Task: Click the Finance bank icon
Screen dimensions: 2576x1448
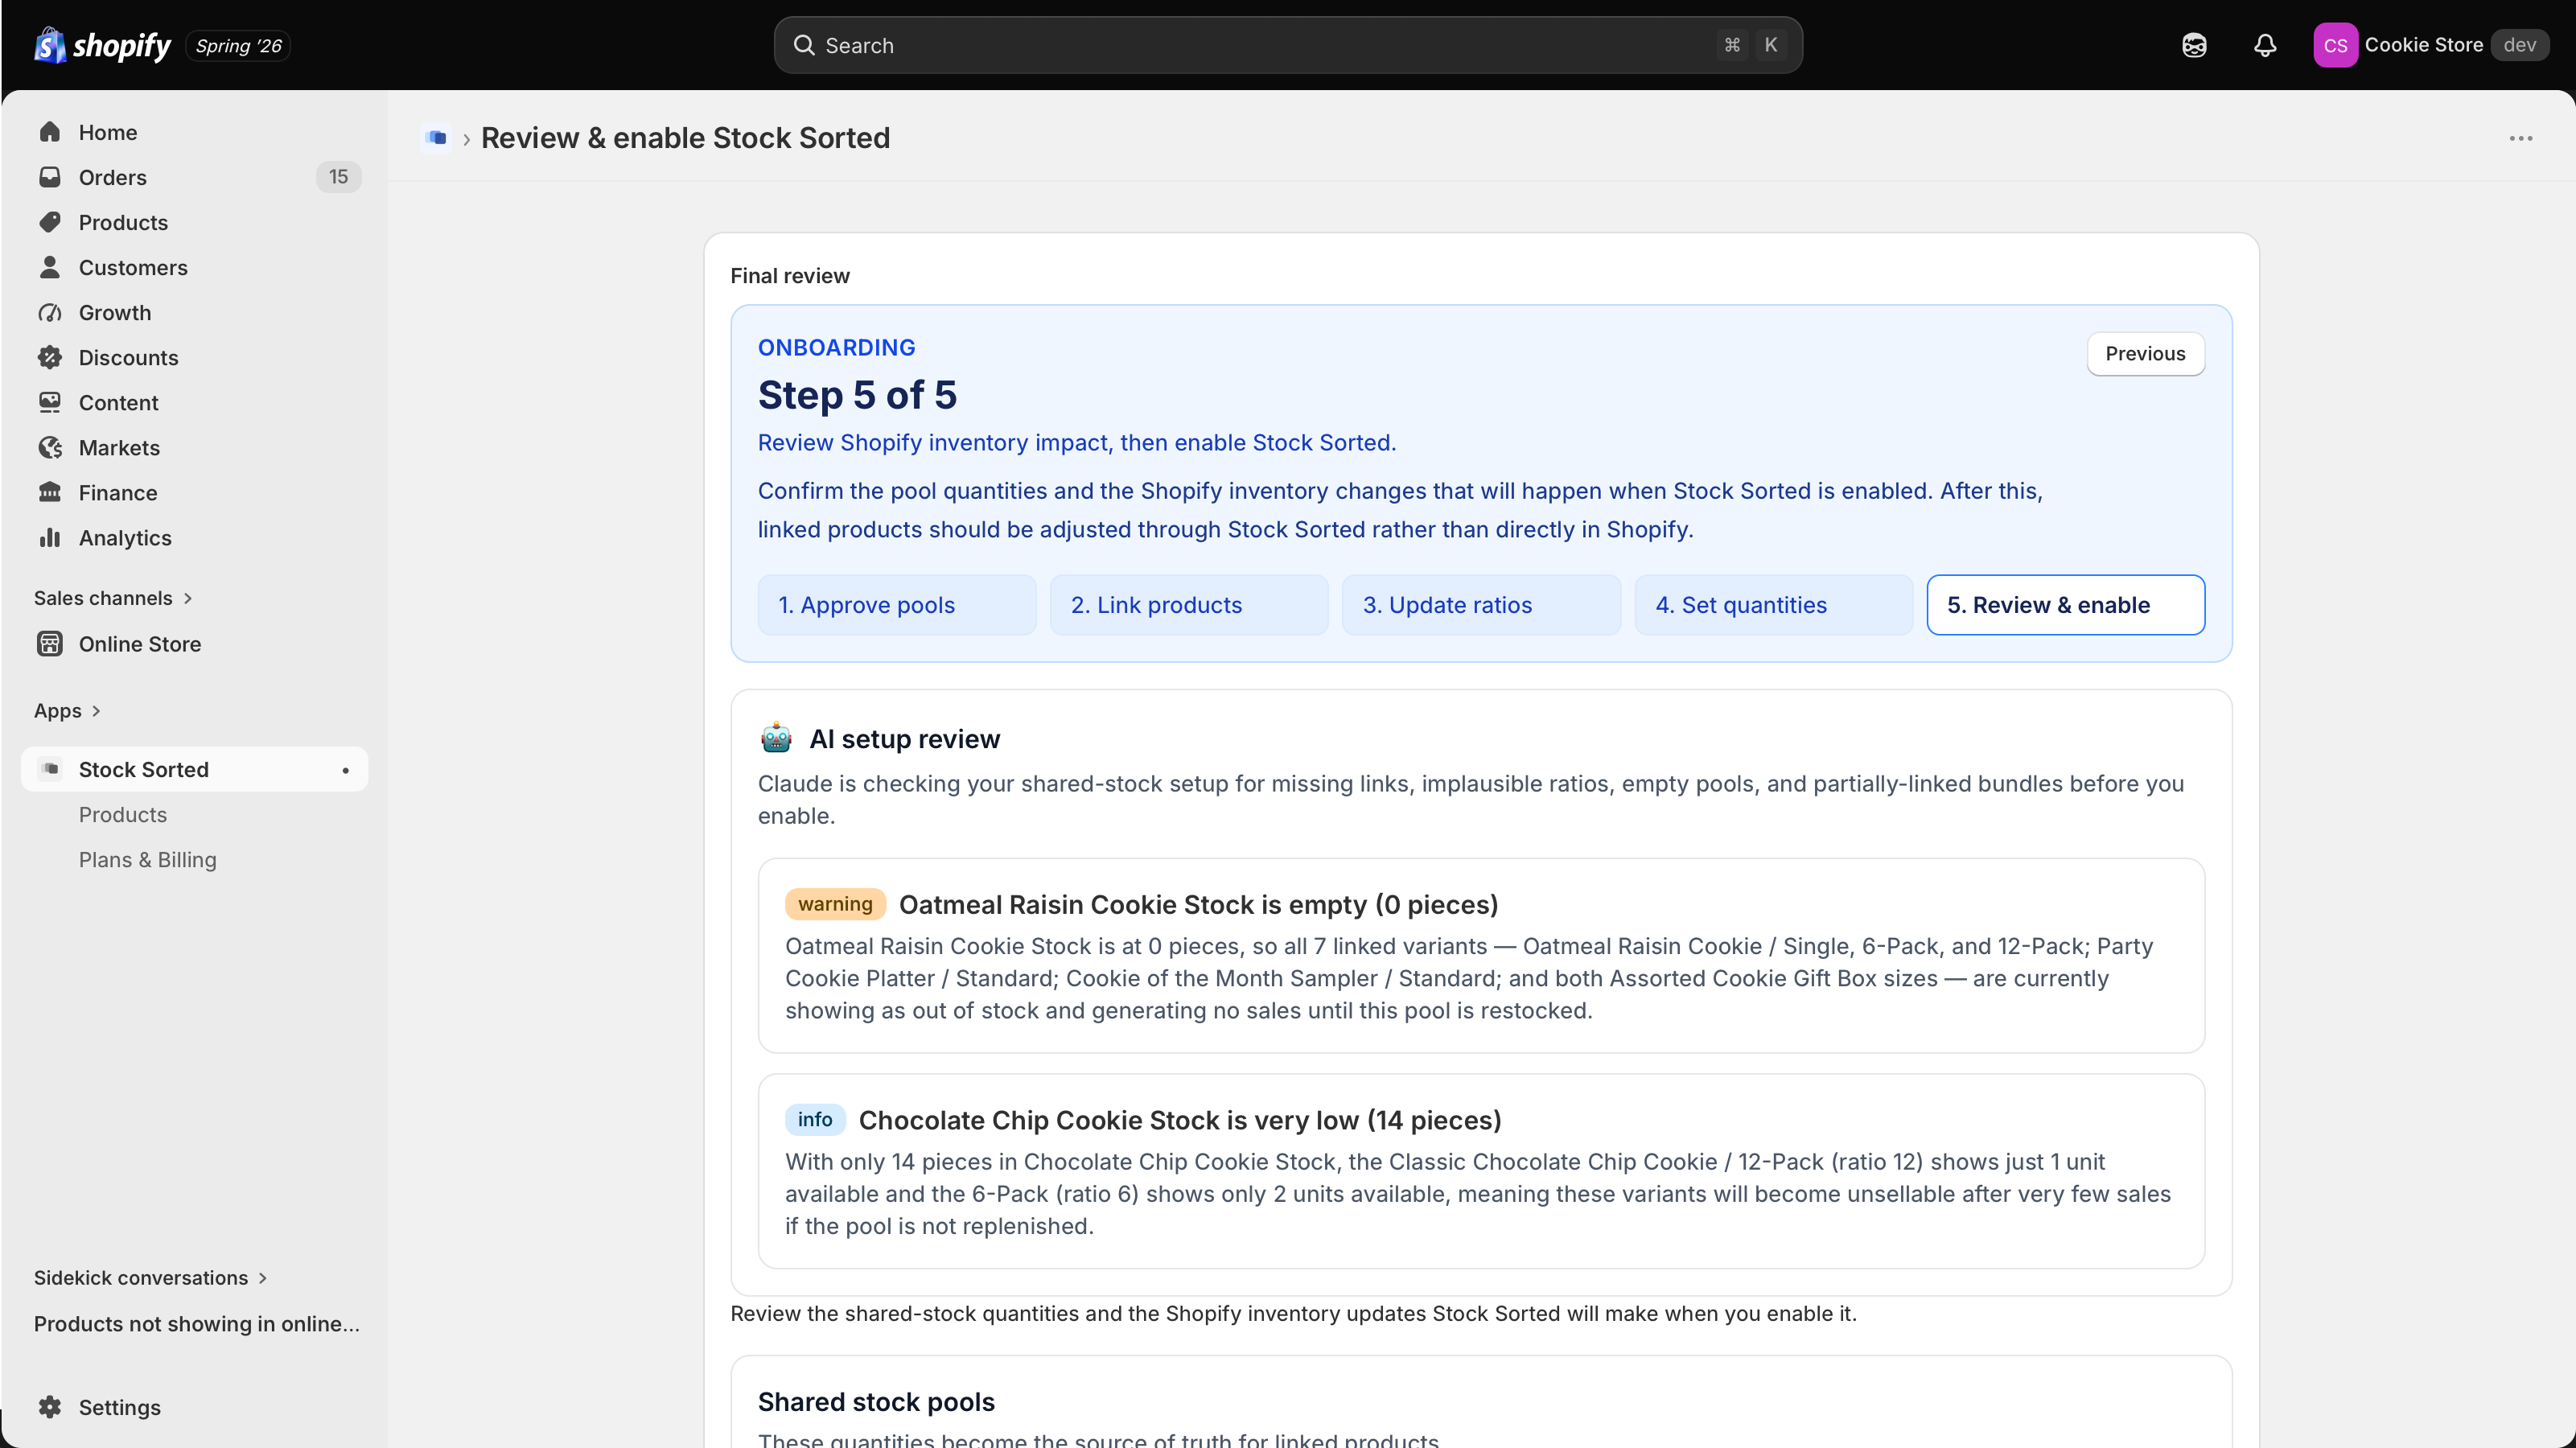Action: 50,492
